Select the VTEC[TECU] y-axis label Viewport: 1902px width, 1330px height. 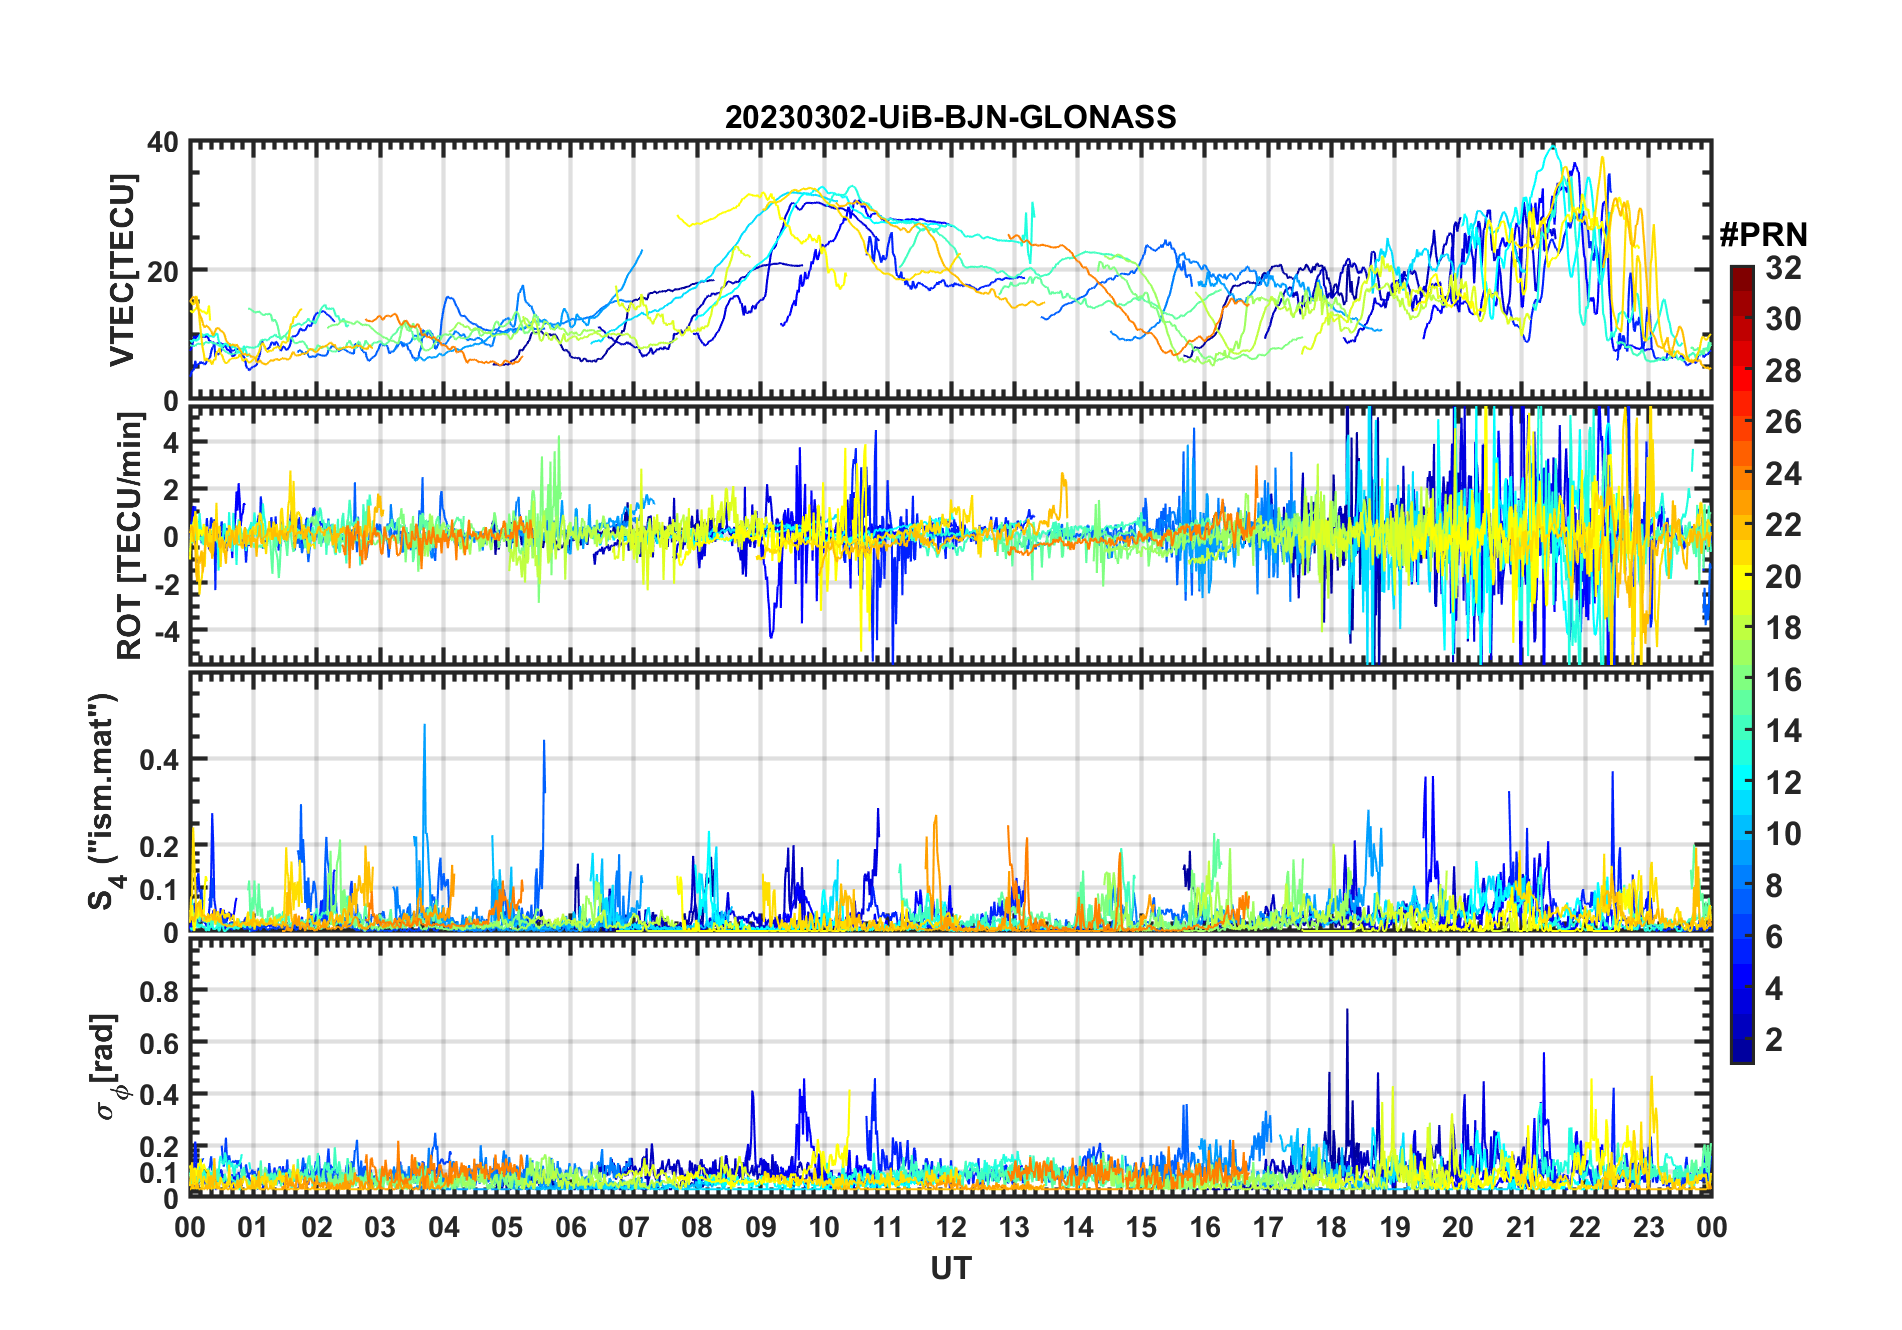click(x=121, y=270)
